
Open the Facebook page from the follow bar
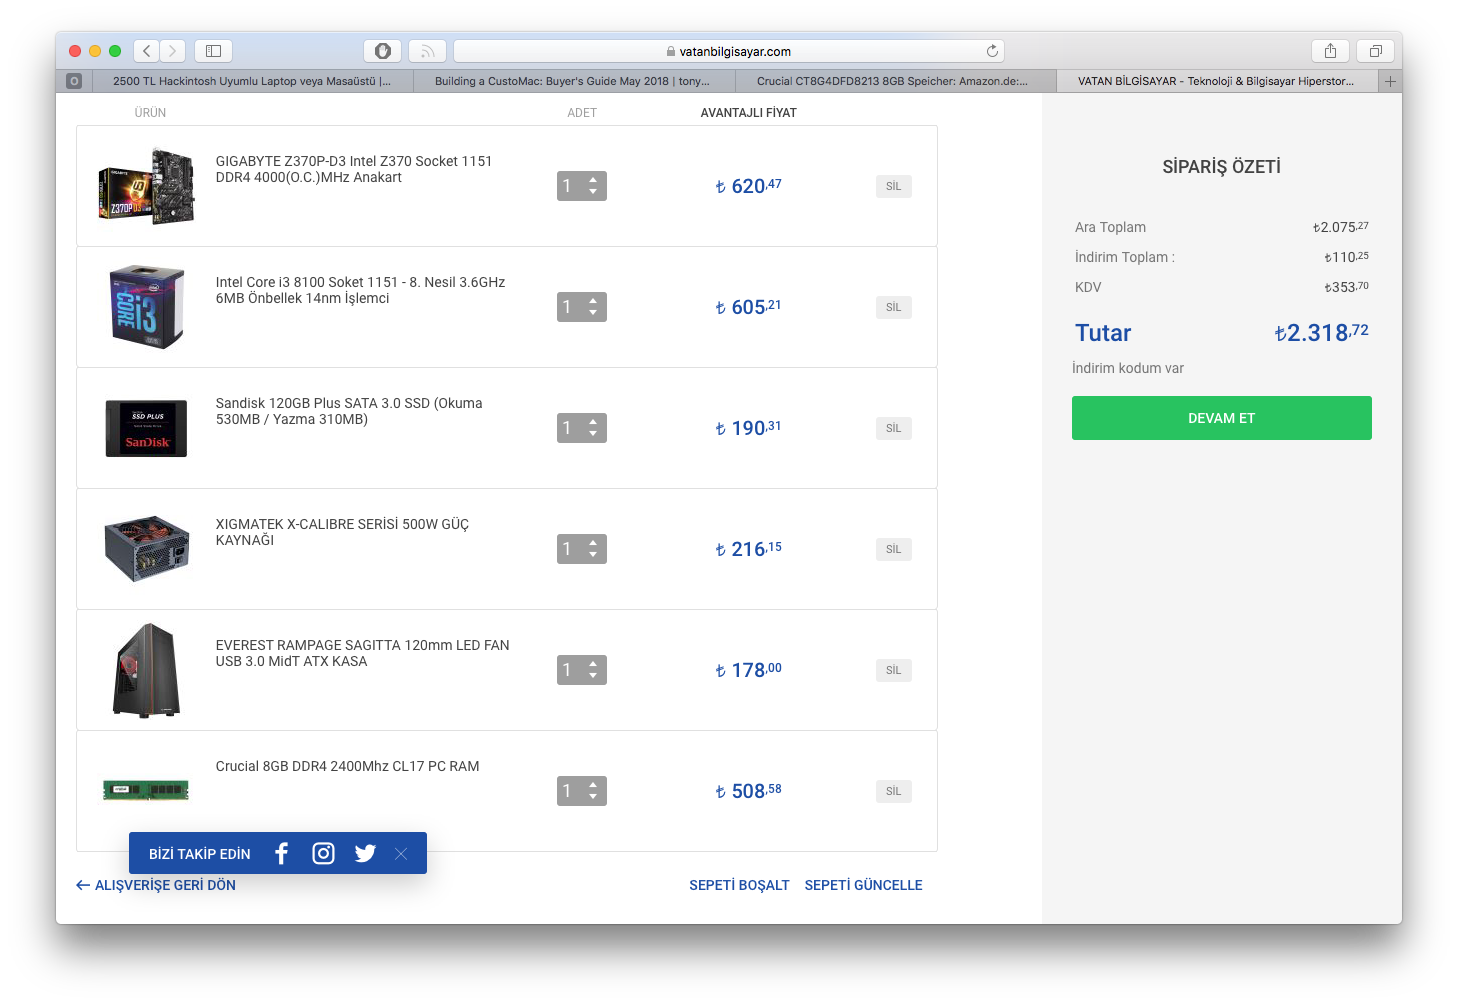point(281,853)
